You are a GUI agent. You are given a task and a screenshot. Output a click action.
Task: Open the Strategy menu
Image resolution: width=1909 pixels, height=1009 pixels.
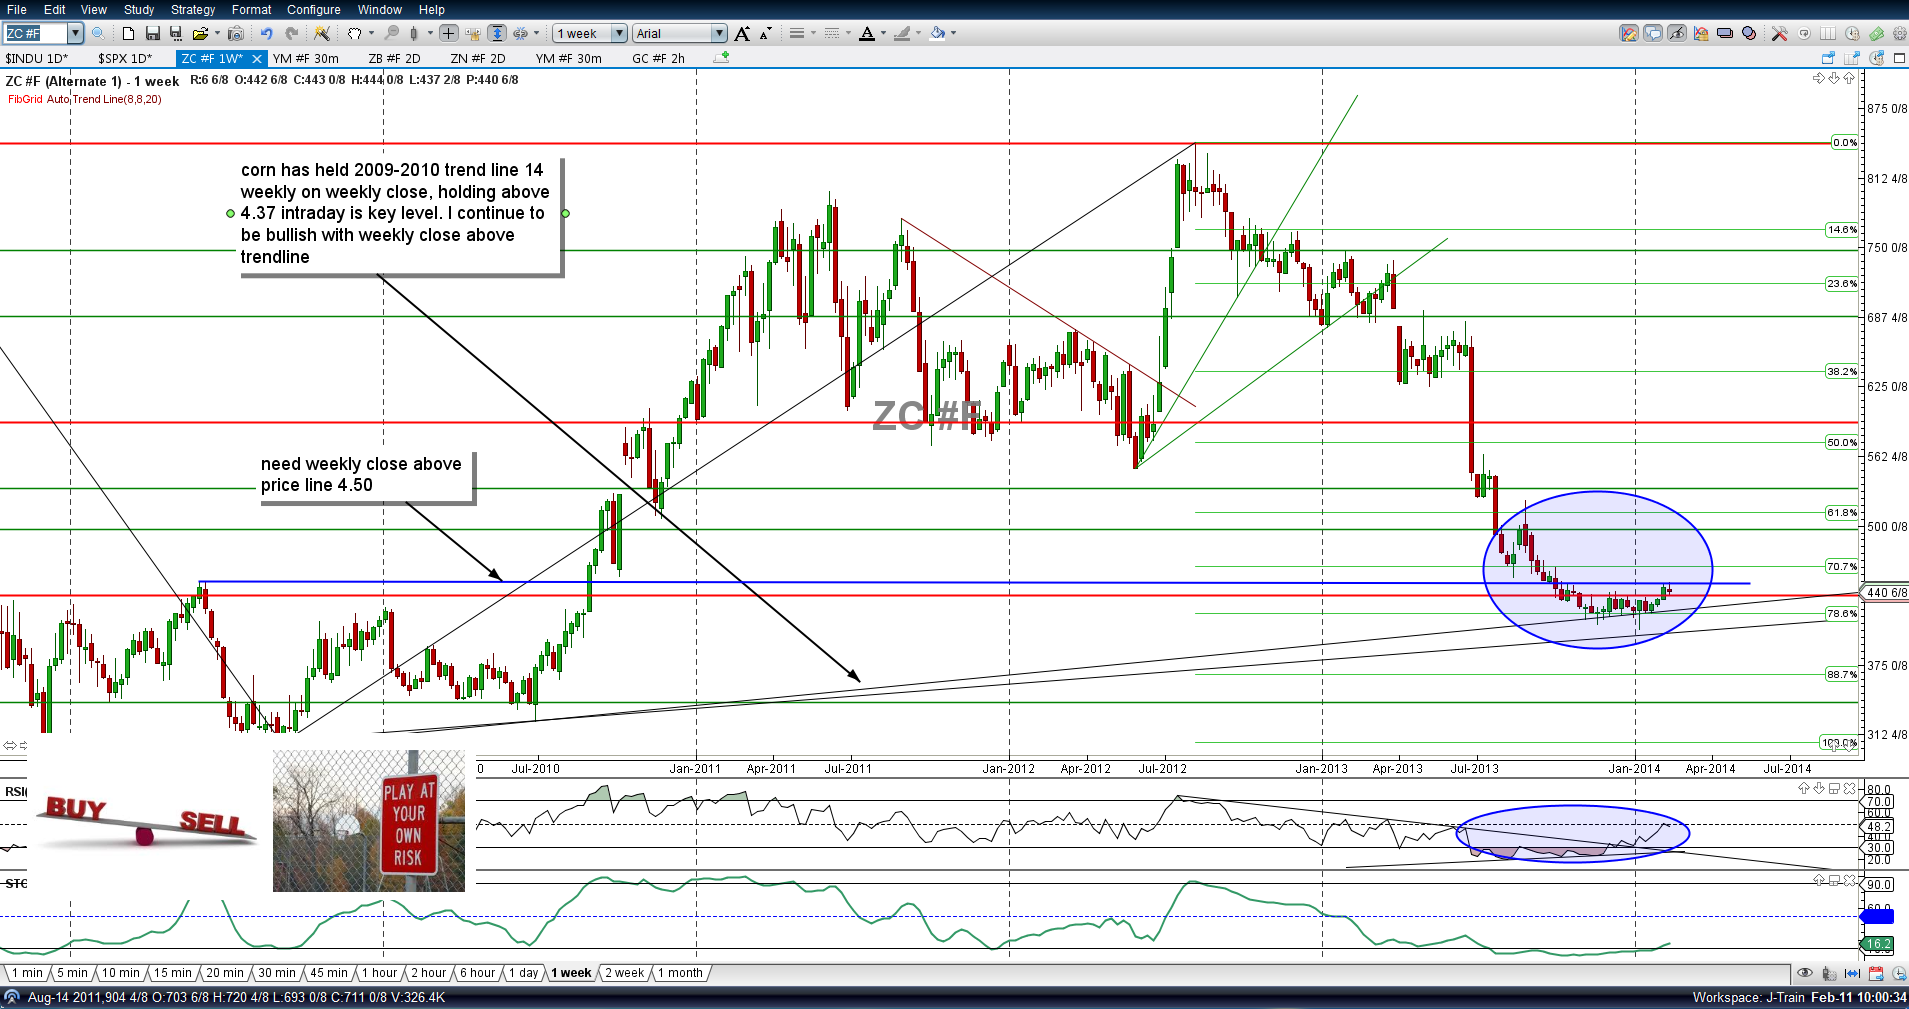click(x=193, y=9)
